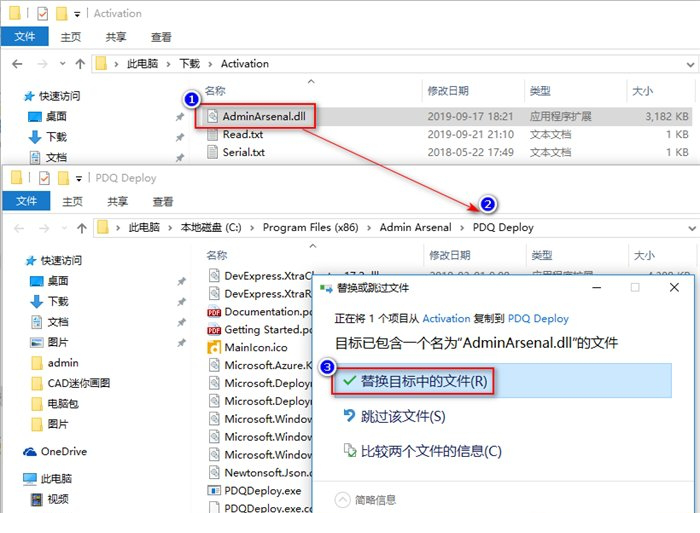Sort by 大小 column in Activation window
This screenshot has width=700, height=533.
click(x=642, y=91)
